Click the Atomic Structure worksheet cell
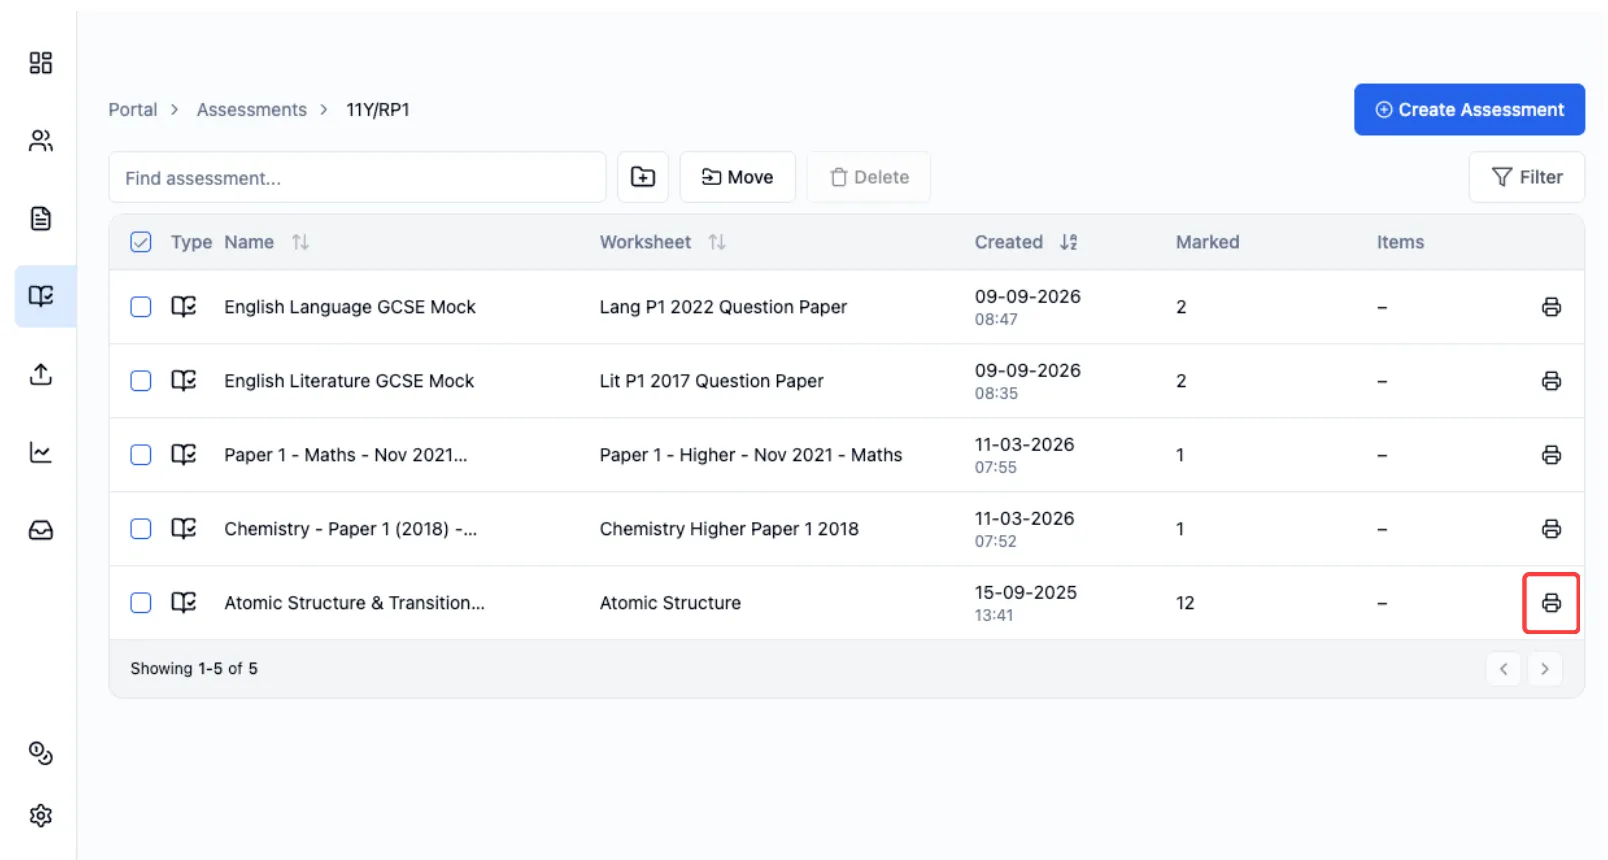The height and width of the screenshot is (860, 1608). [670, 603]
